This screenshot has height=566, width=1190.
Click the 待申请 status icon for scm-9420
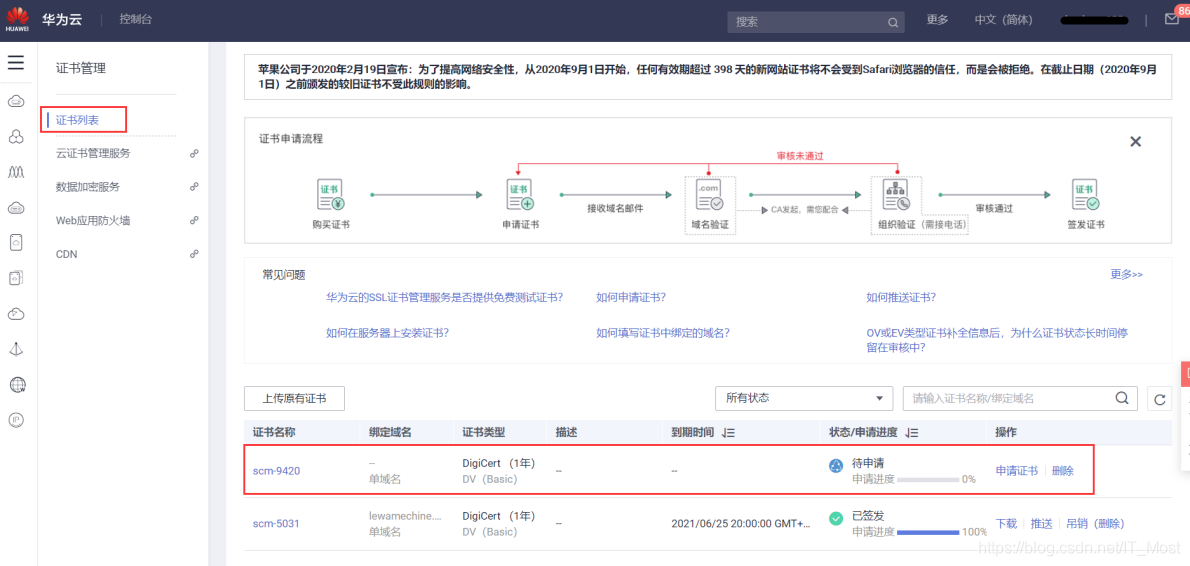coord(836,466)
